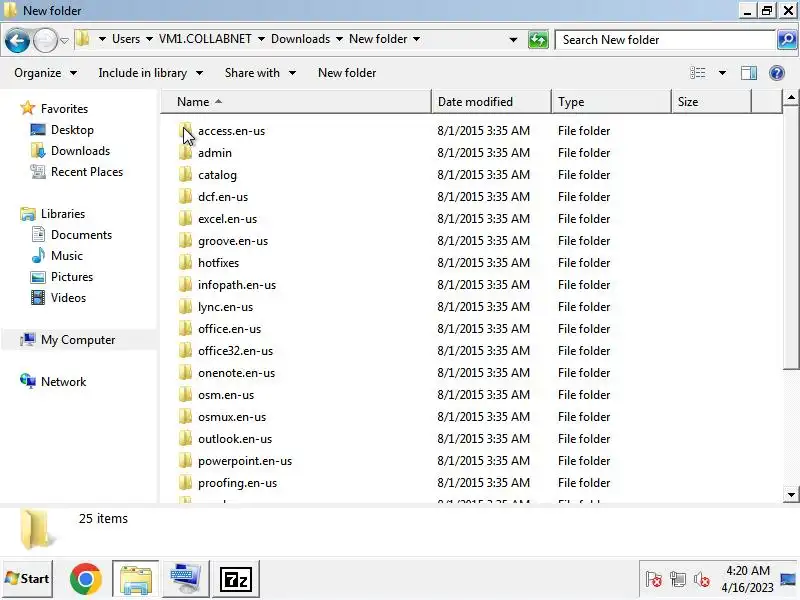
Task: Open recent pages dropdown near Forward button
Action: [x=64, y=40]
